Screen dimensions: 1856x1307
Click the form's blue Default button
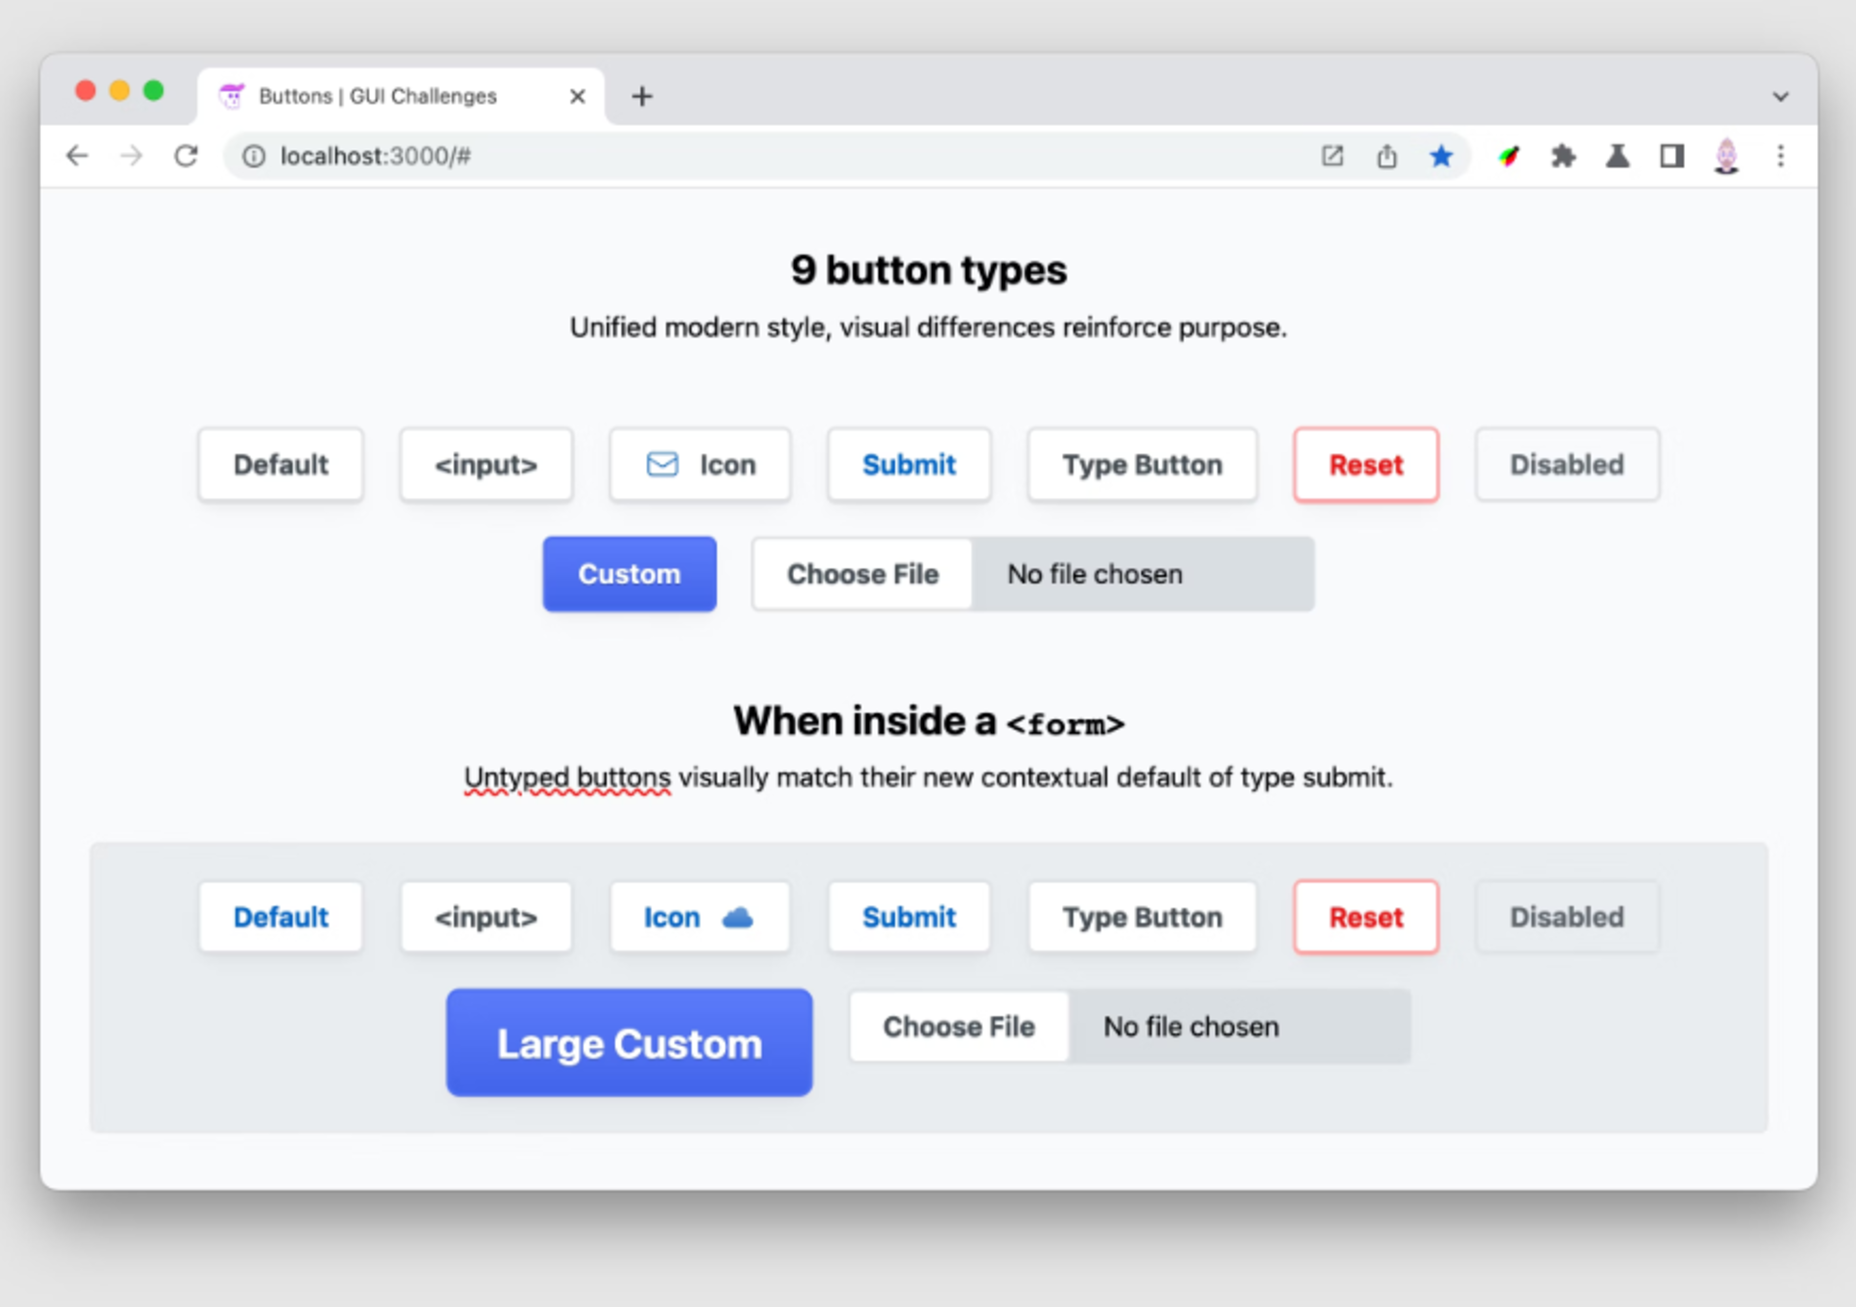281,917
